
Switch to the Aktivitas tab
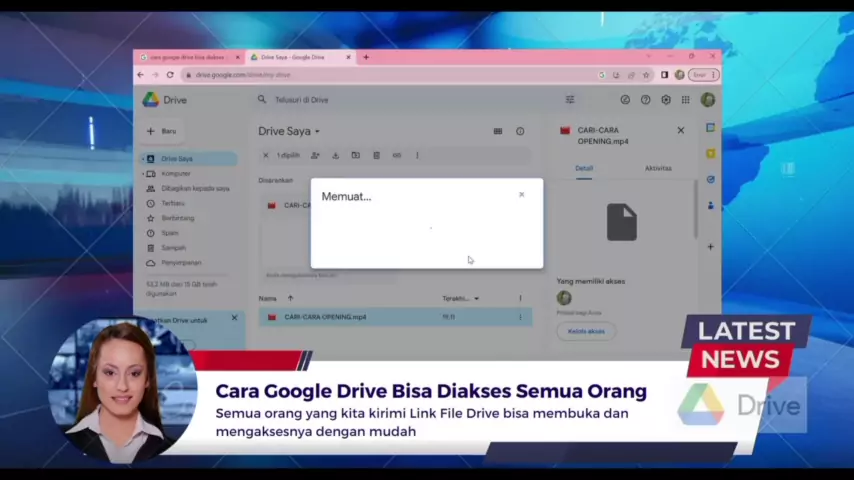point(658,168)
